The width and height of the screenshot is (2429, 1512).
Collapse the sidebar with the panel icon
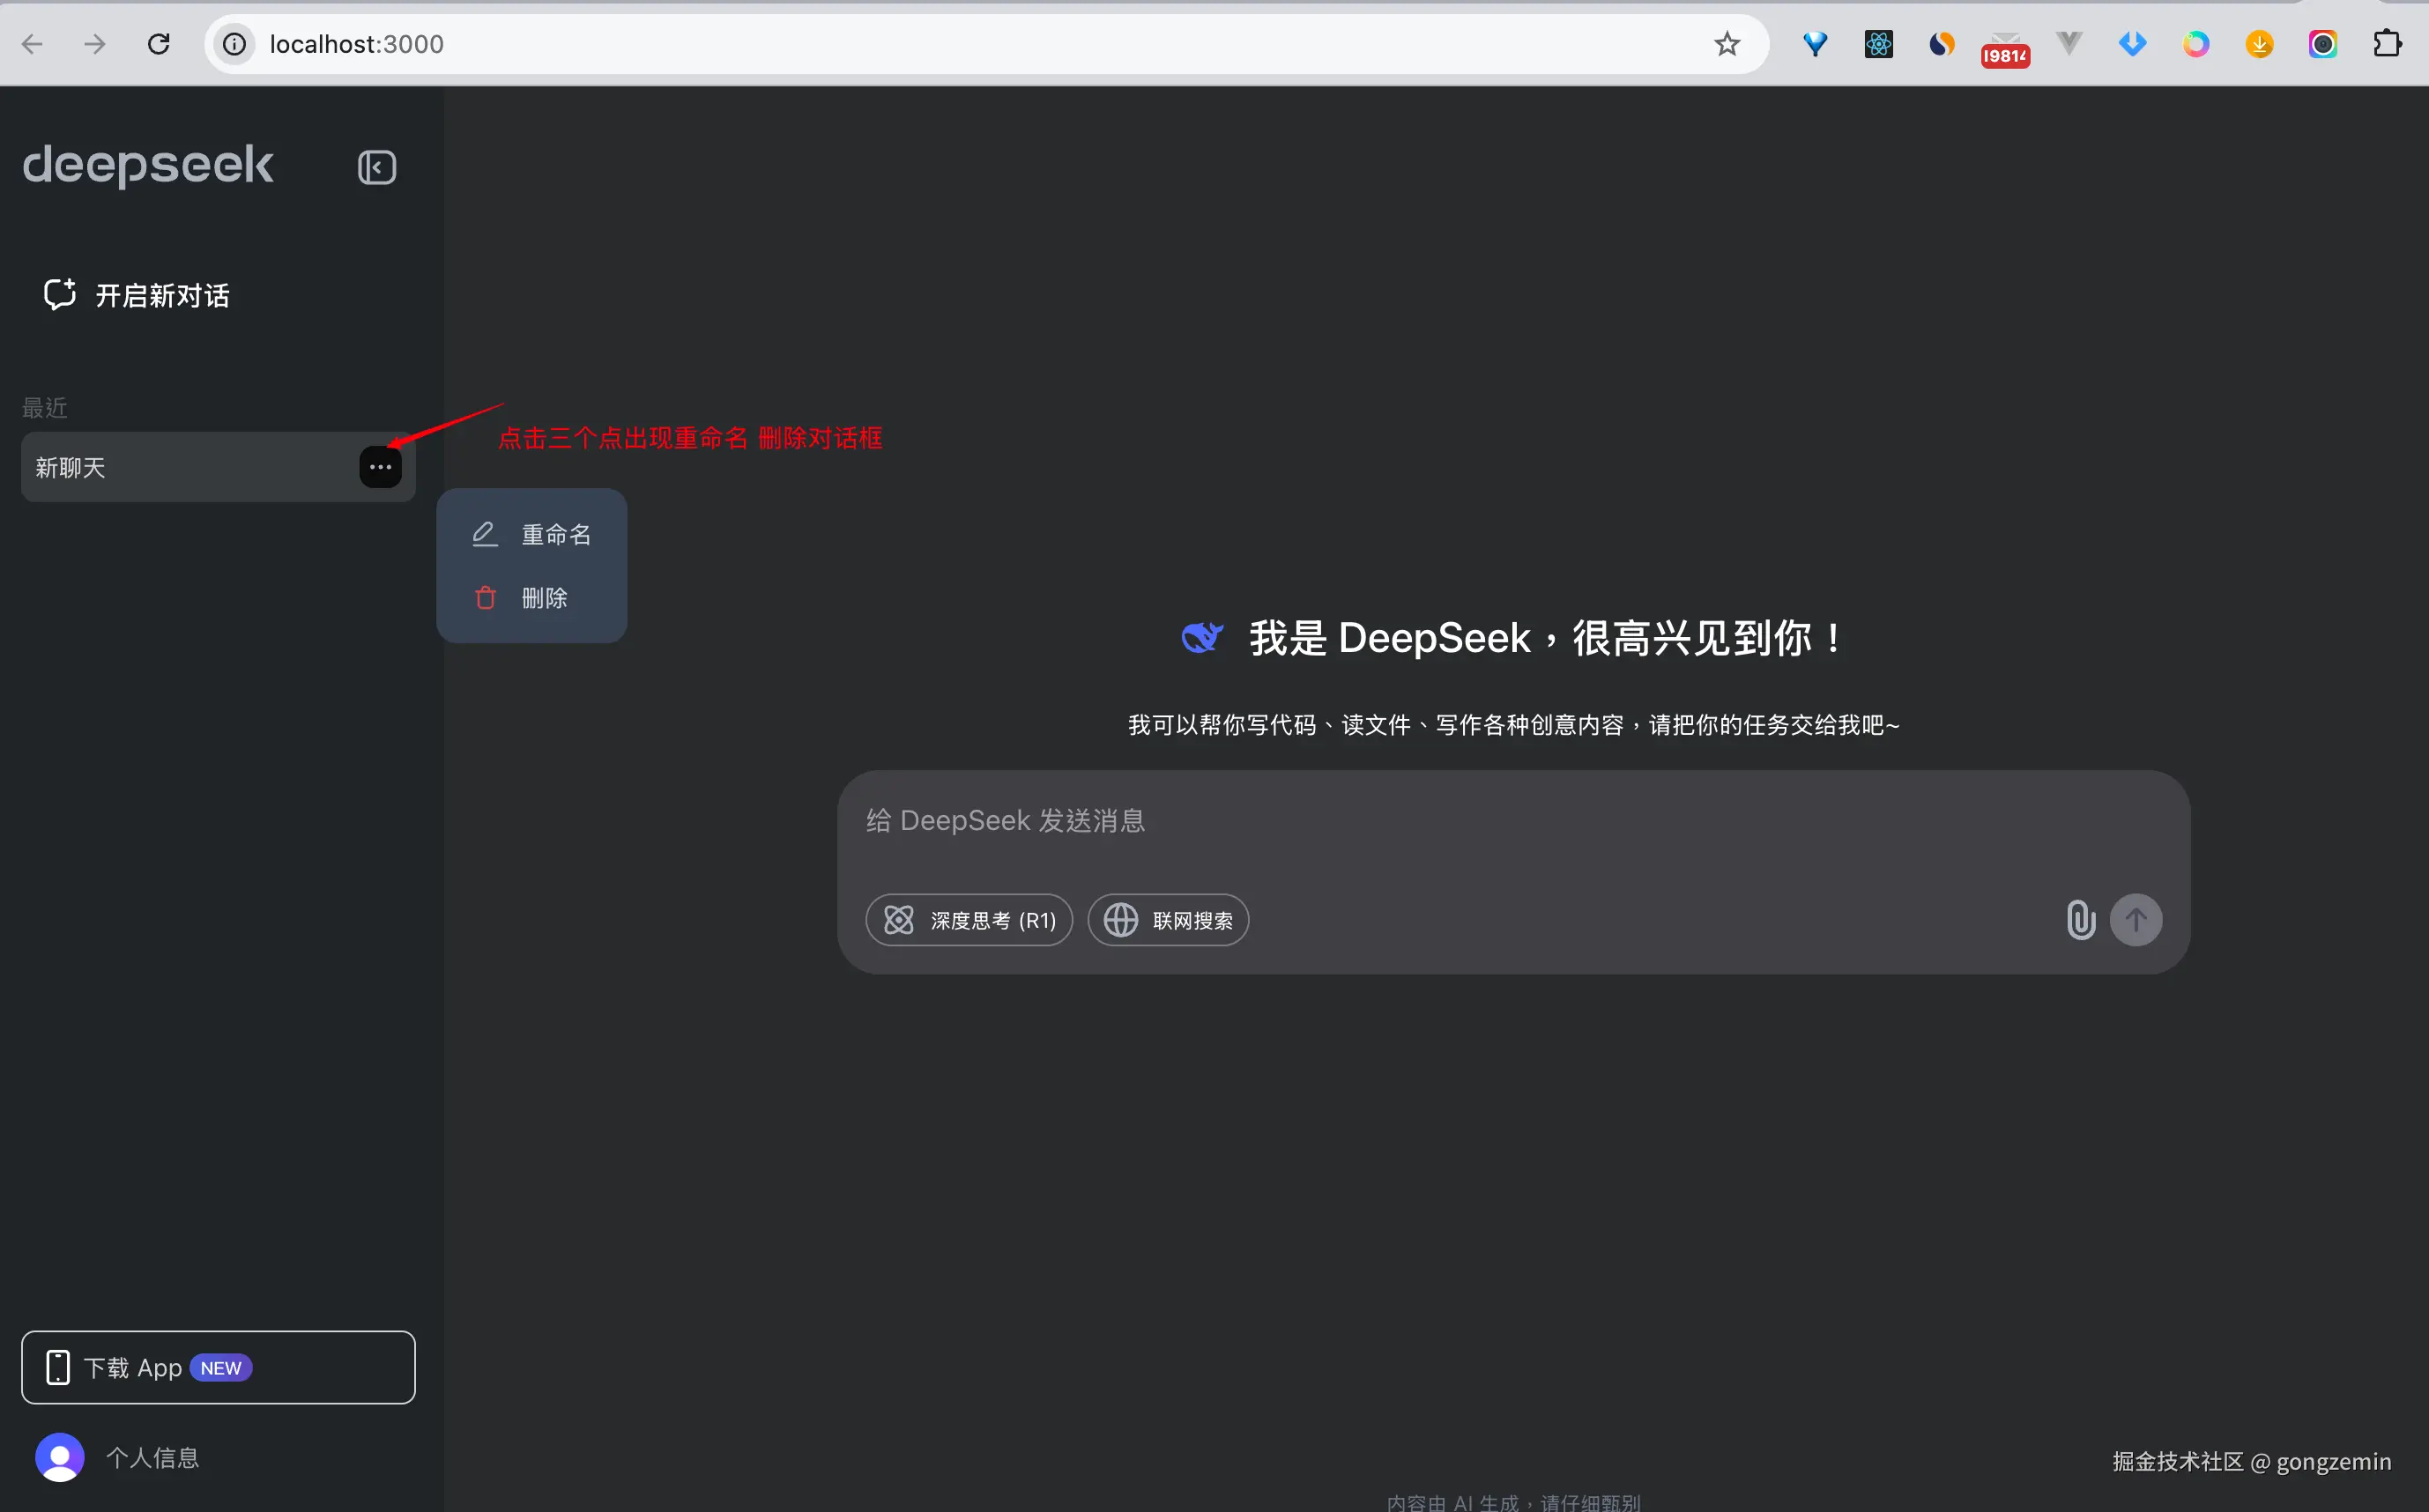(377, 167)
